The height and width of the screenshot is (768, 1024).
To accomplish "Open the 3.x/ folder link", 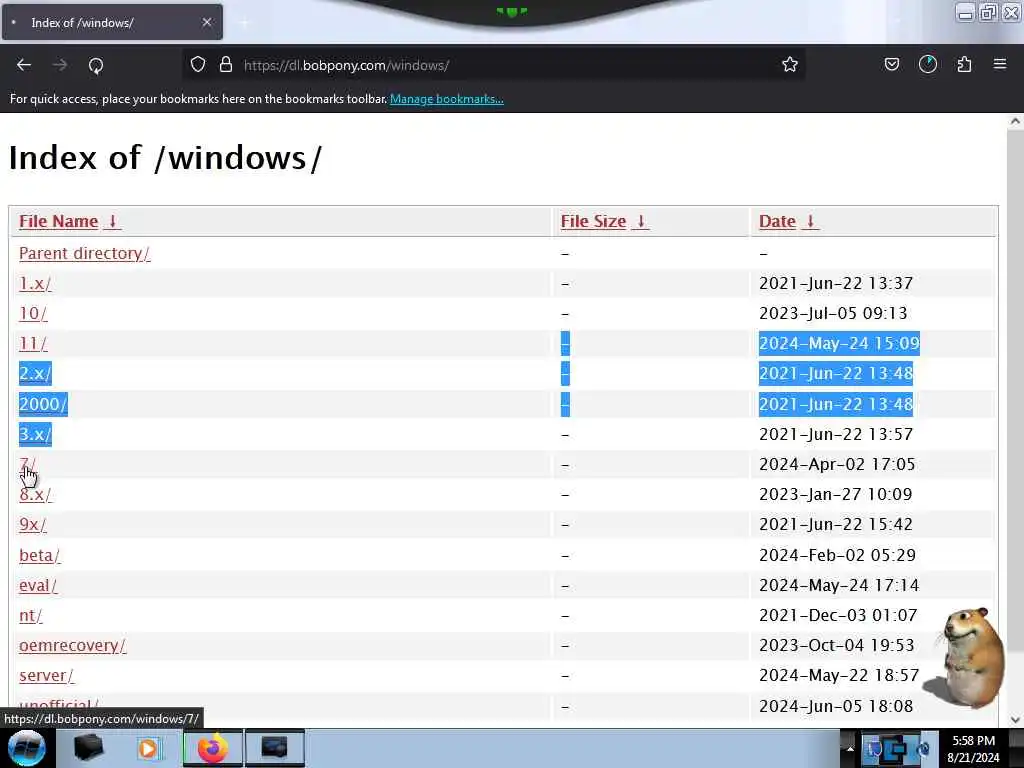I will pos(35,434).
